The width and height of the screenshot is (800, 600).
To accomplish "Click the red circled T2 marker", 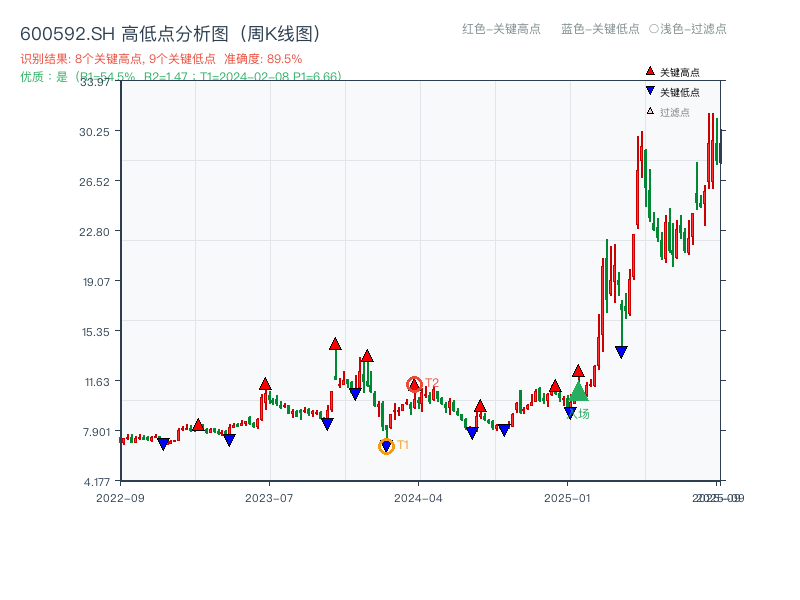I will pyautogui.click(x=414, y=382).
